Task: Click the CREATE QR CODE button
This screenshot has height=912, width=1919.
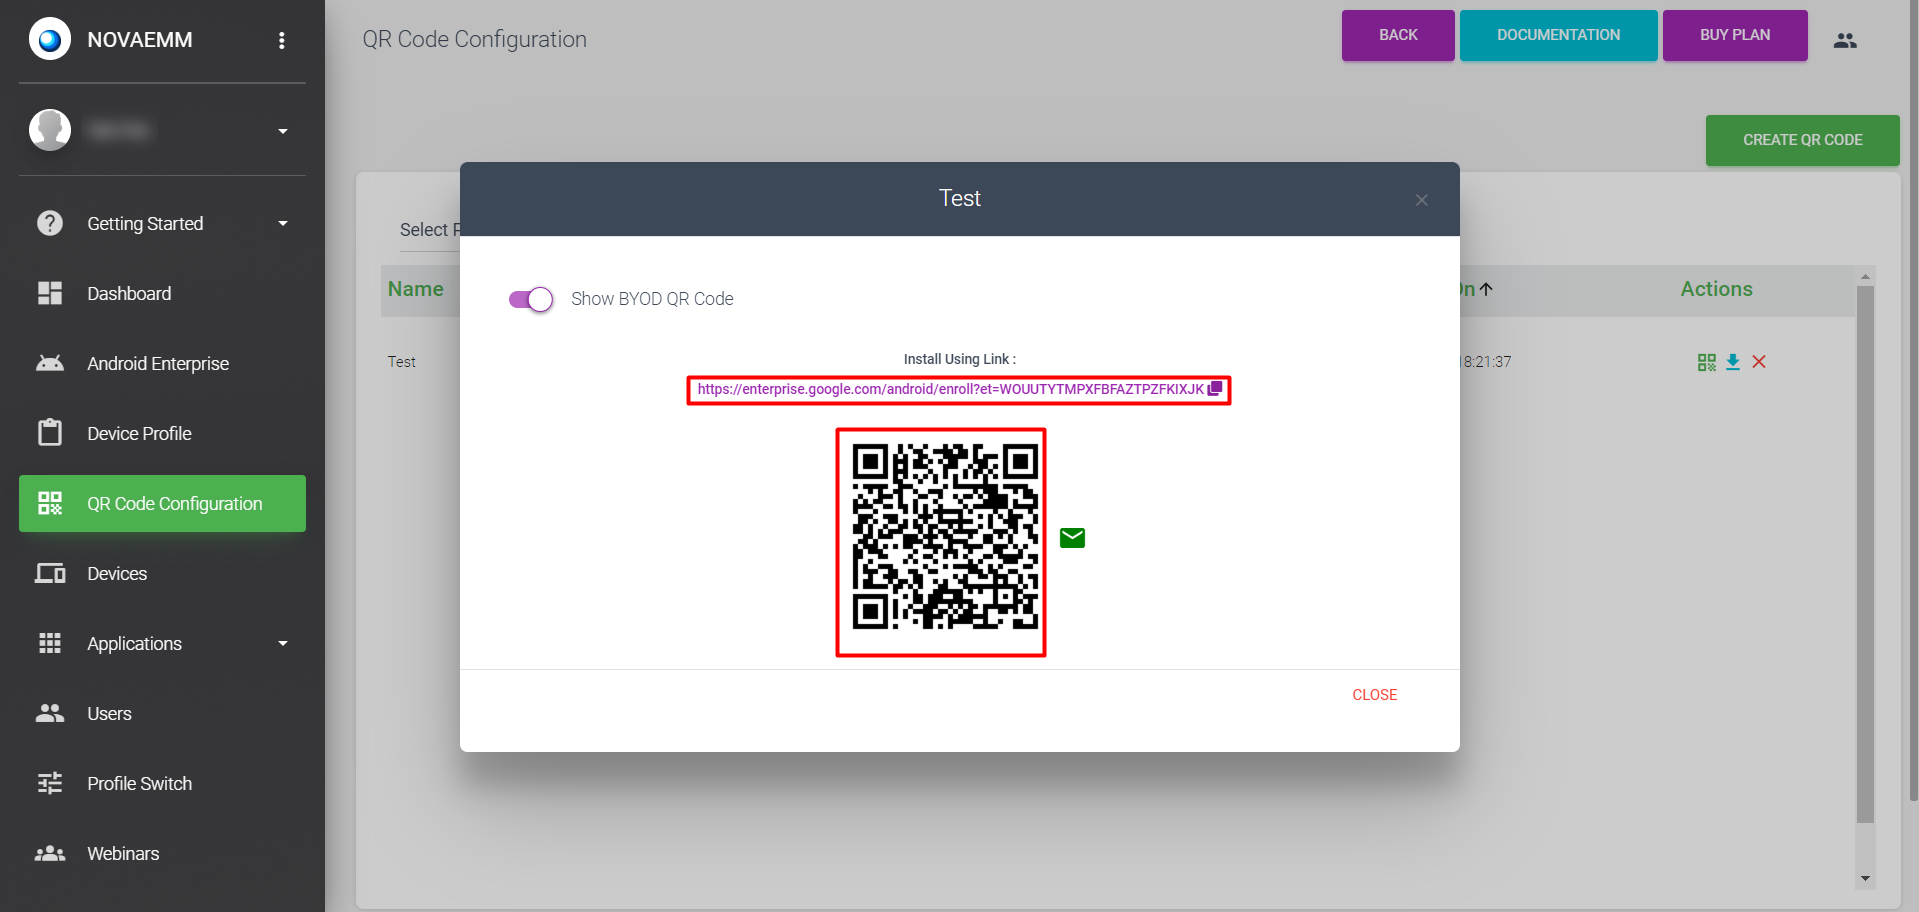Action: (1802, 140)
